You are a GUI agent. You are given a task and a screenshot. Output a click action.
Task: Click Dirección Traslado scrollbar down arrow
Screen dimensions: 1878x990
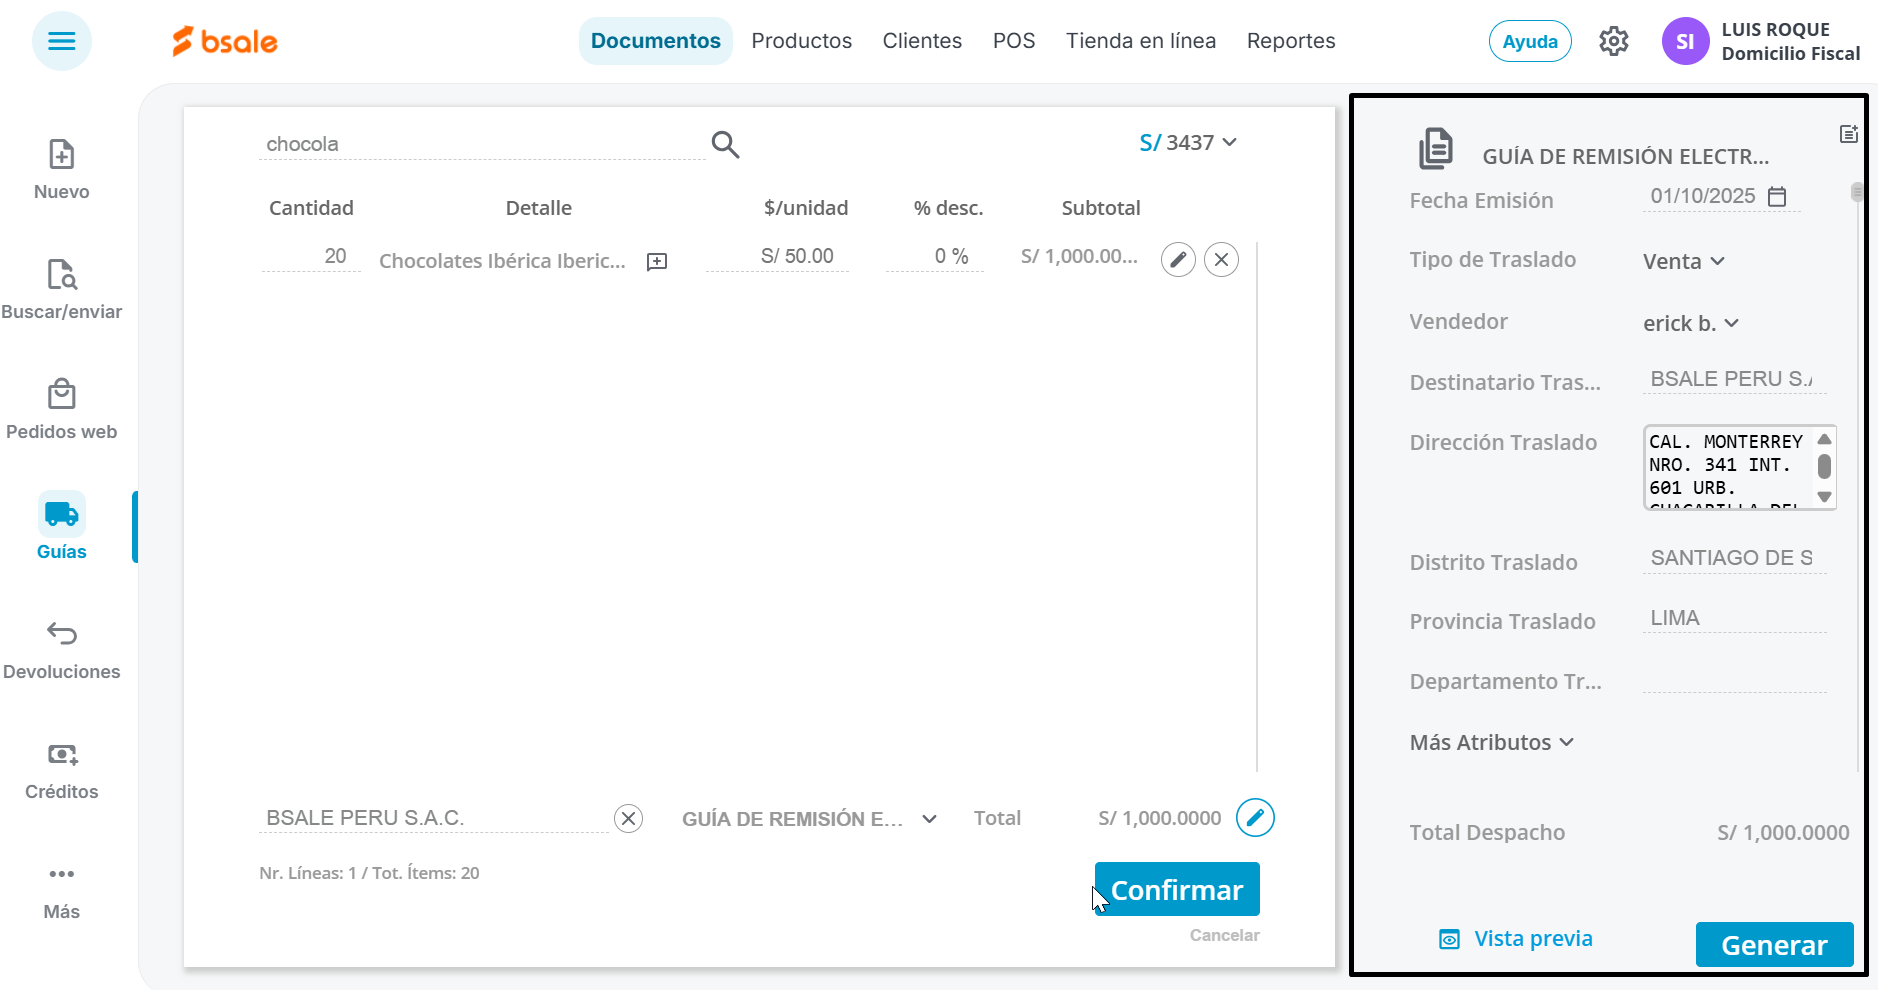[1825, 497]
